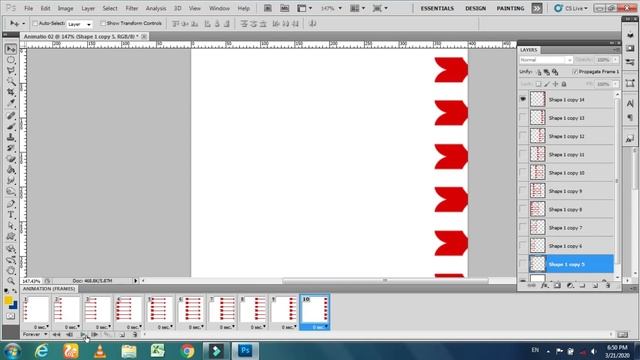Select the Brush tool
The image size is (640, 360).
pos(11,127)
